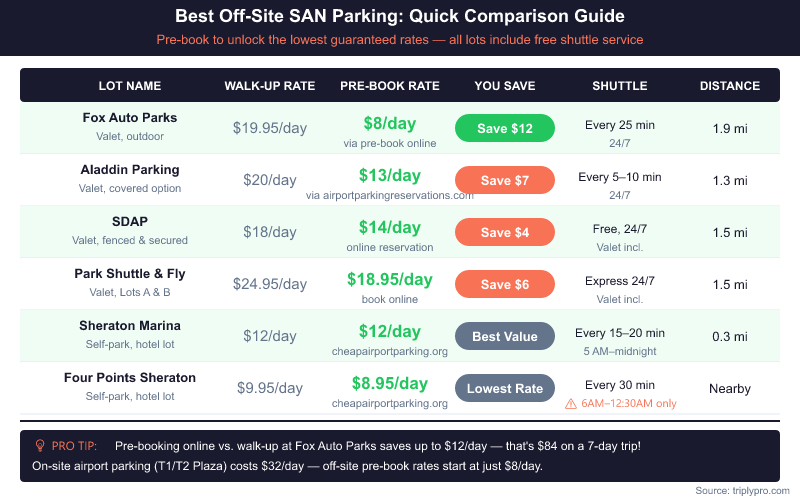Click the warning triangle by 6AM–12:30AM only
The width and height of the screenshot is (800, 500).
point(571,403)
